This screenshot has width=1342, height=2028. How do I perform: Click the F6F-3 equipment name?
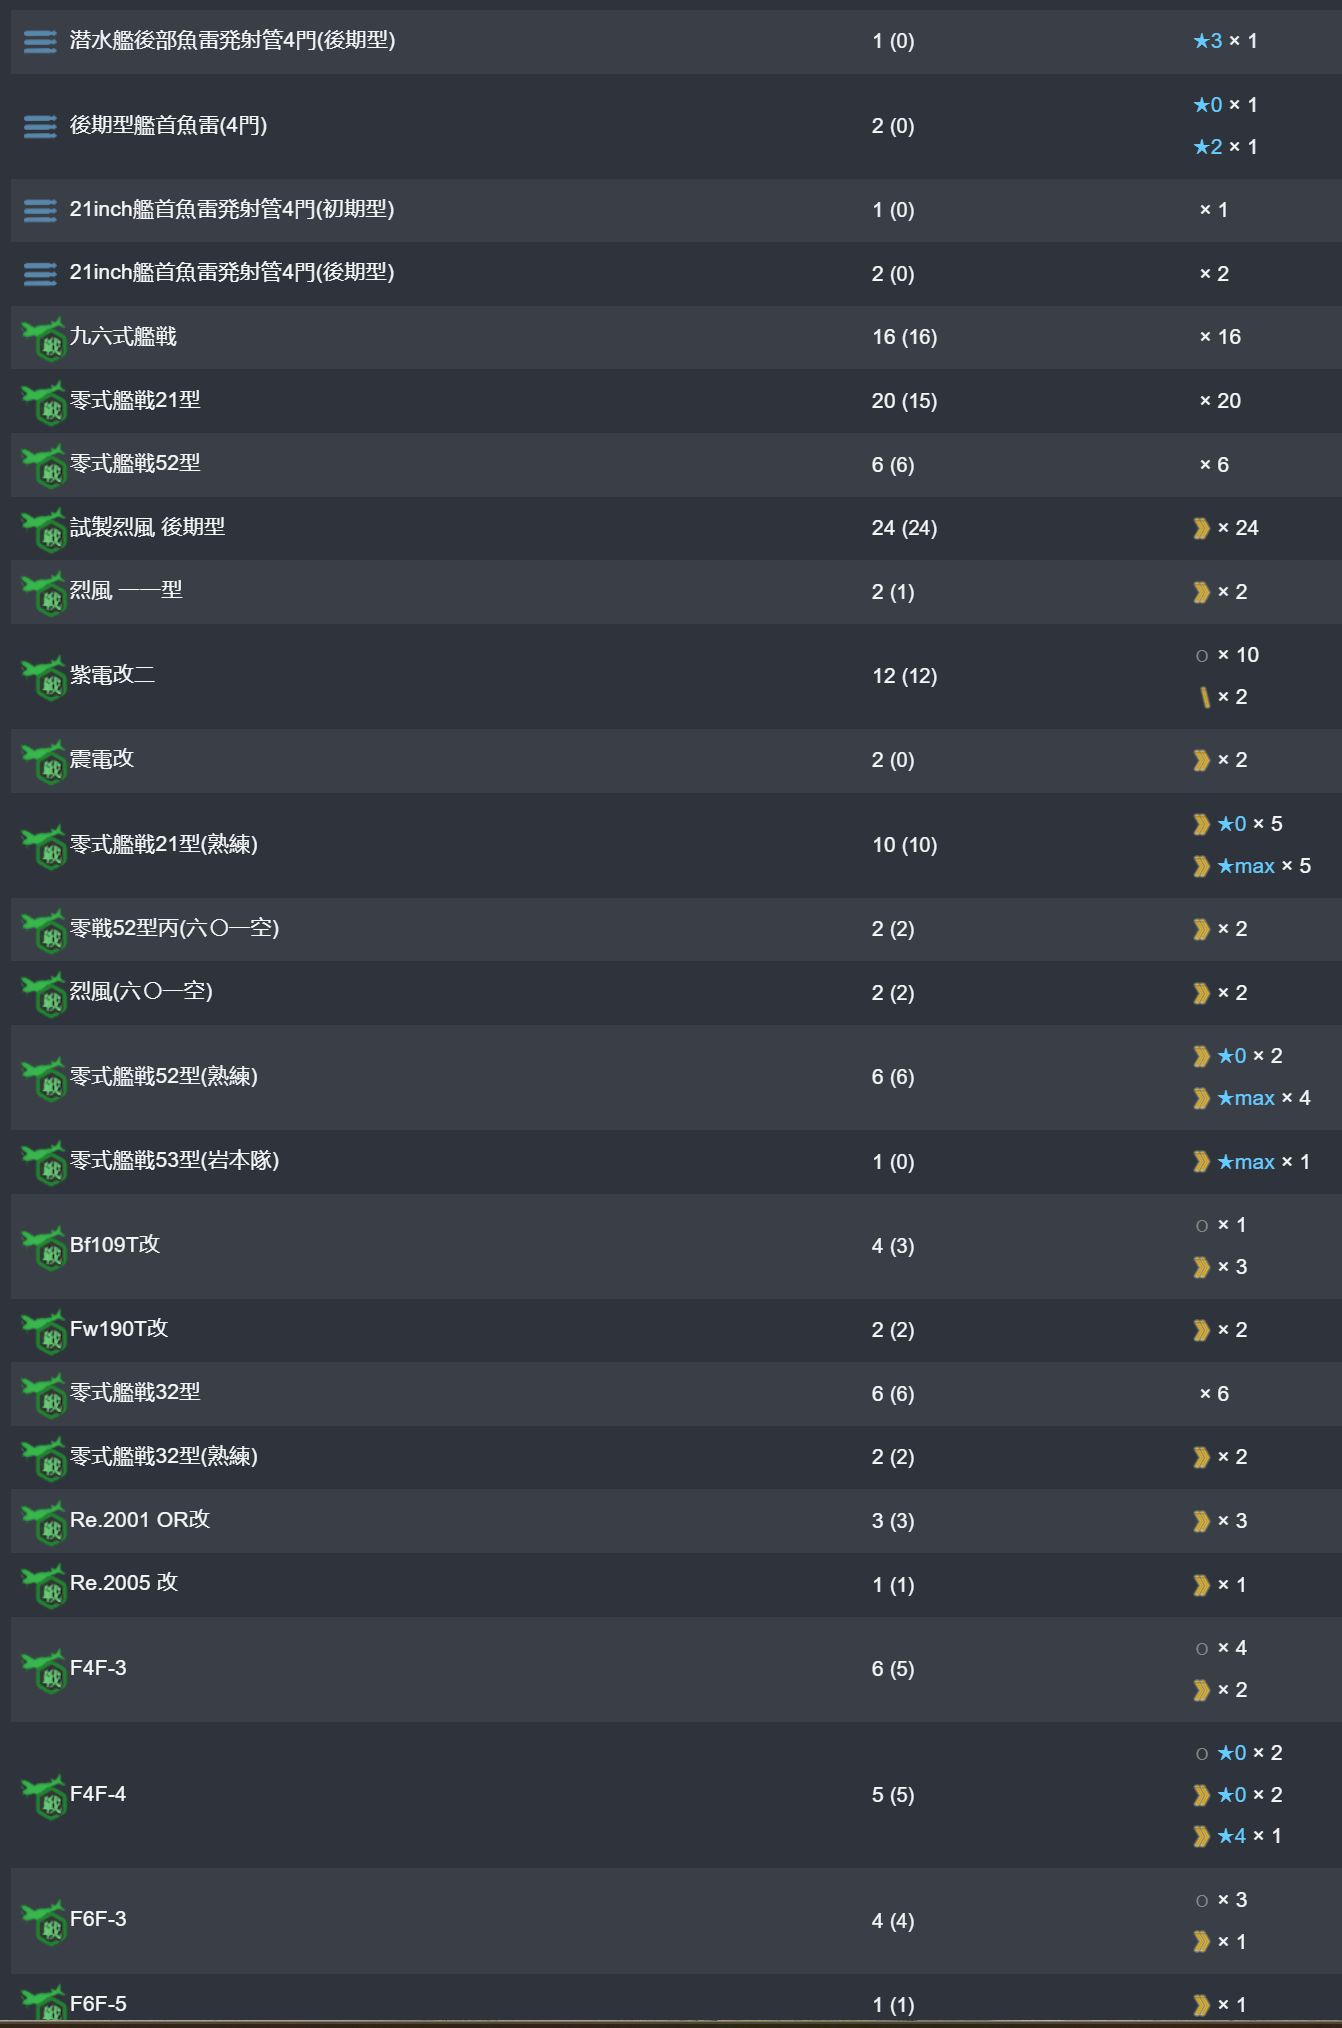click(98, 1919)
